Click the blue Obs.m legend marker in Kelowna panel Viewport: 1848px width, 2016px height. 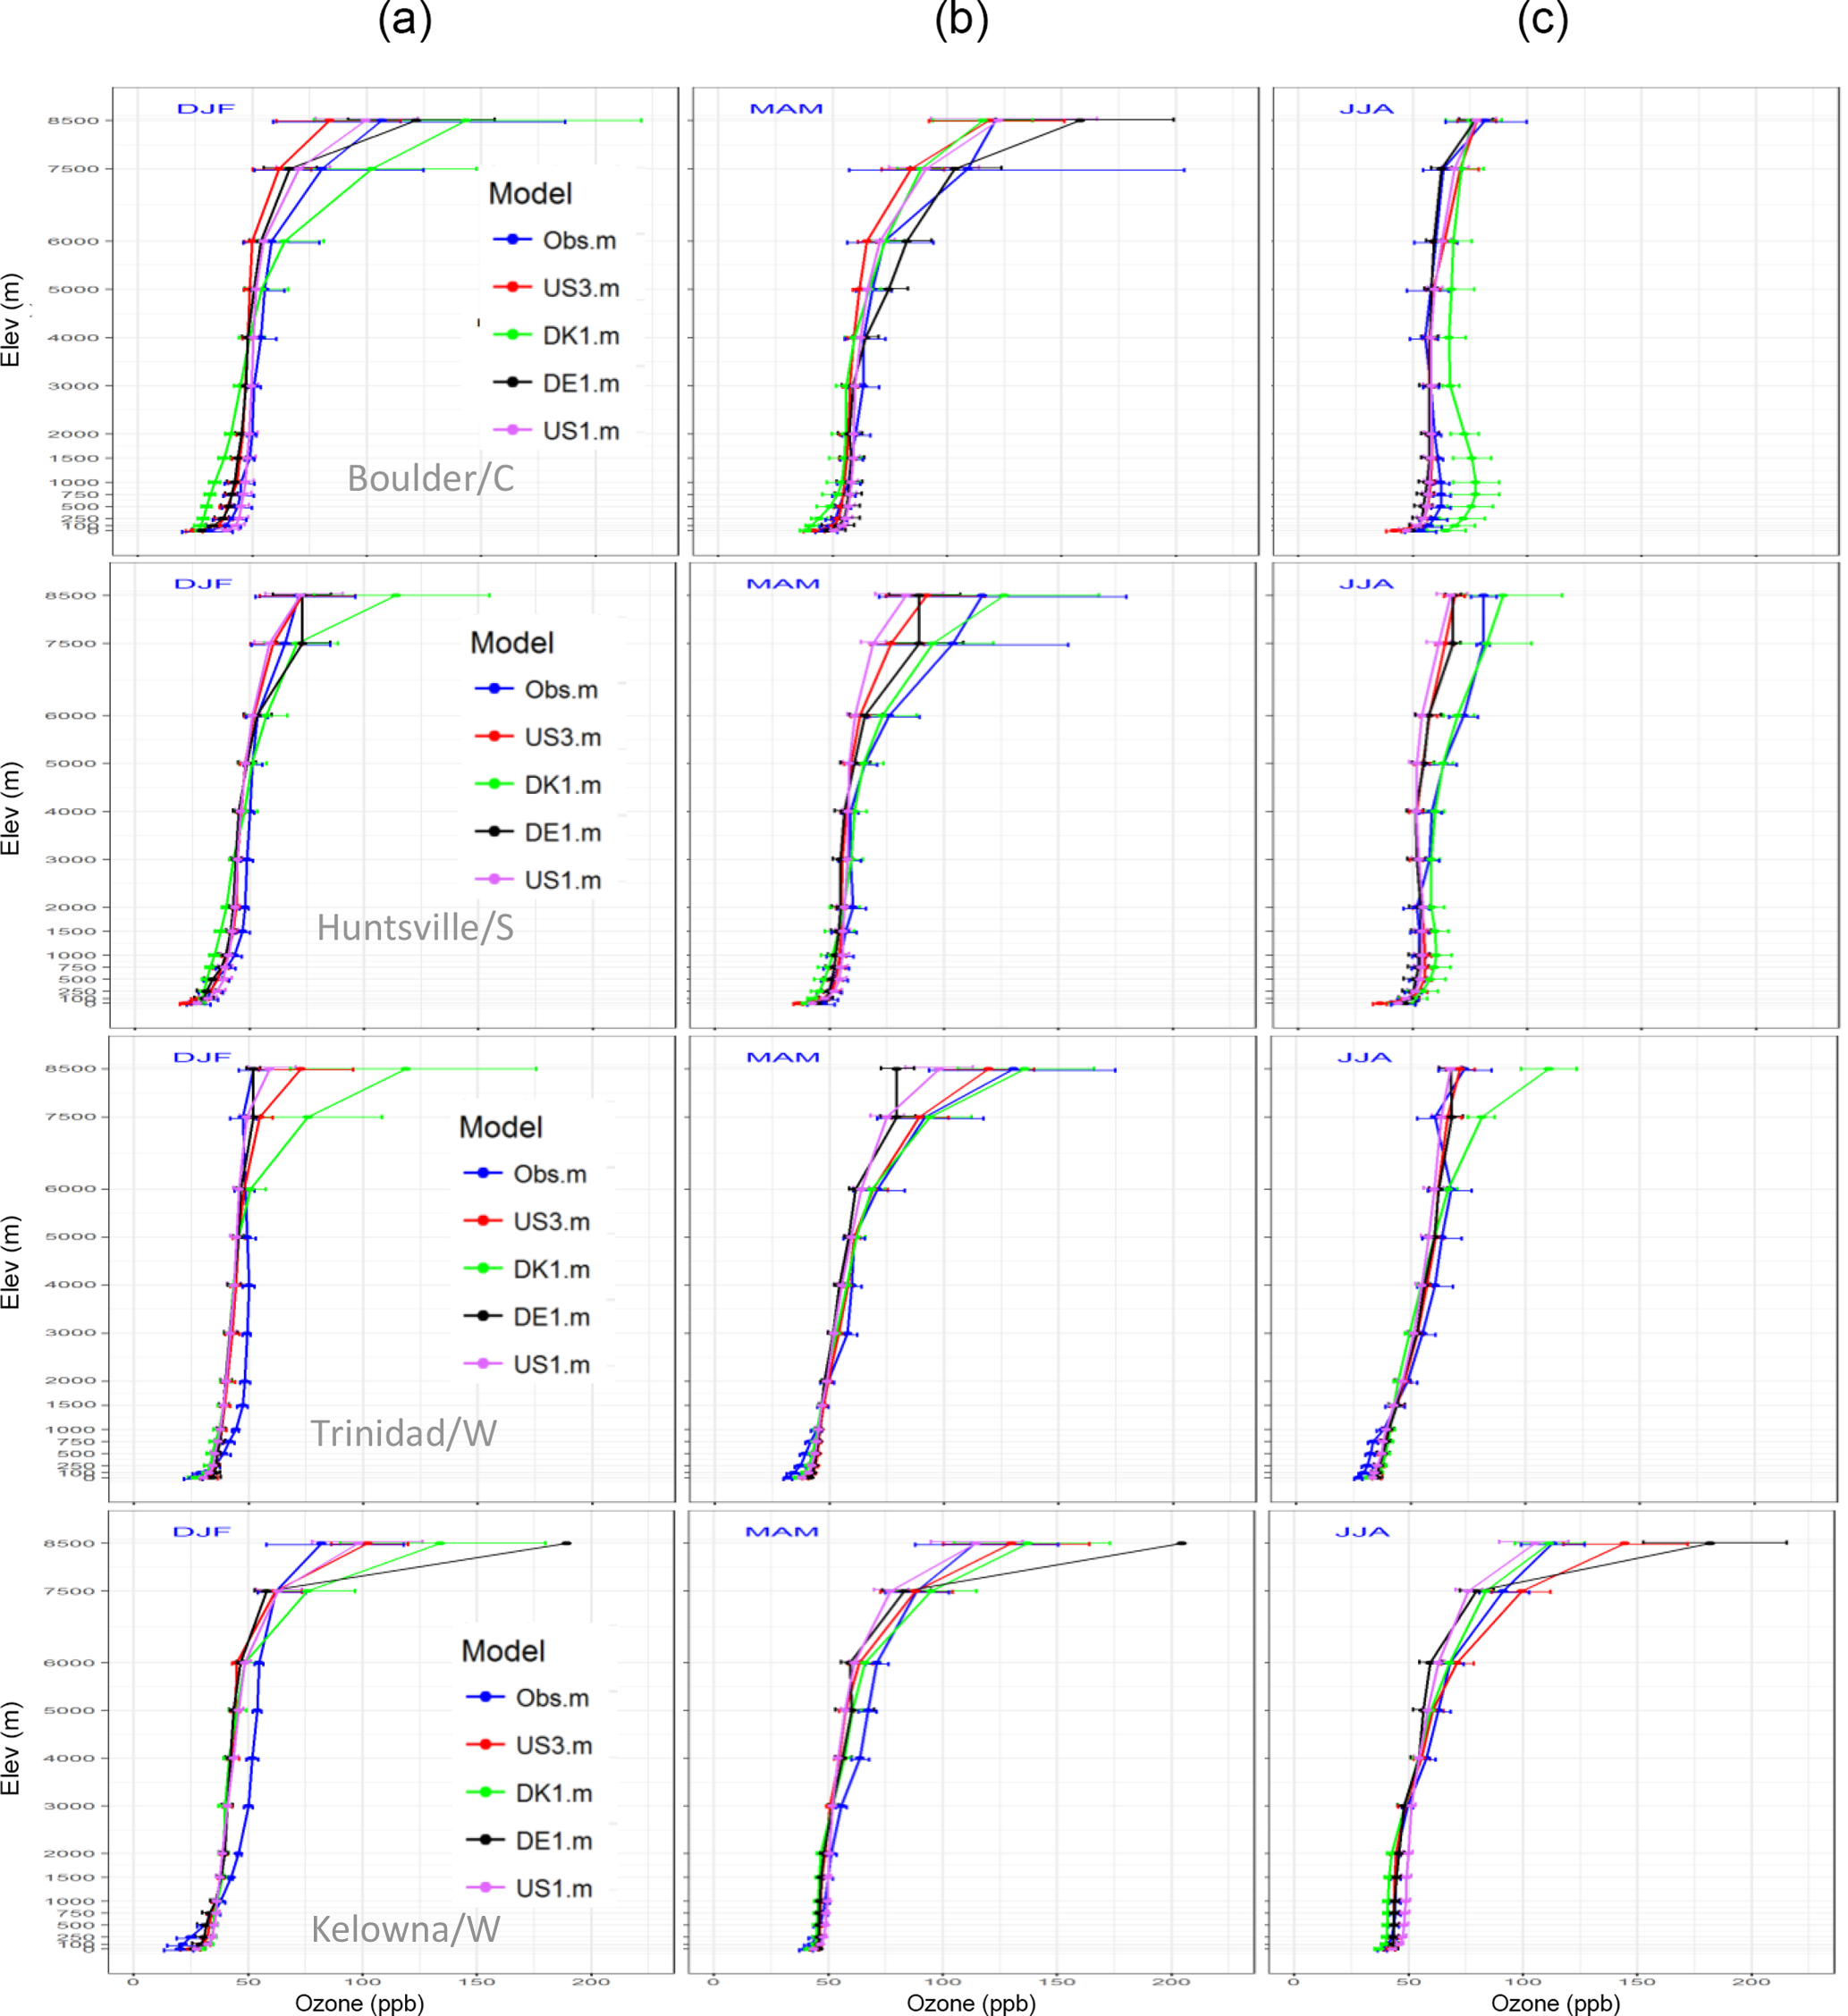[x=485, y=1697]
